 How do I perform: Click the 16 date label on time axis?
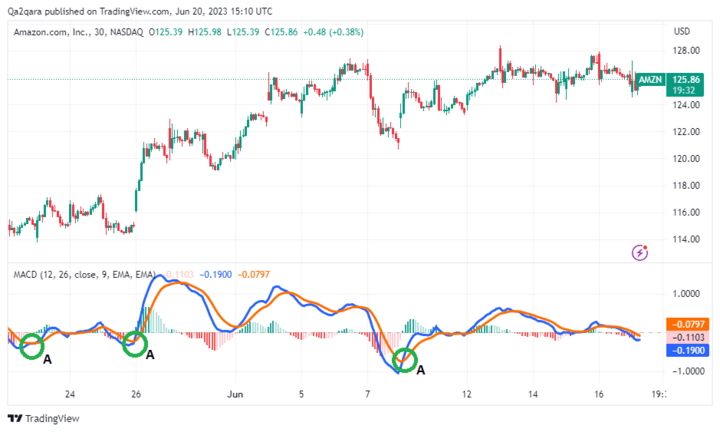click(599, 394)
